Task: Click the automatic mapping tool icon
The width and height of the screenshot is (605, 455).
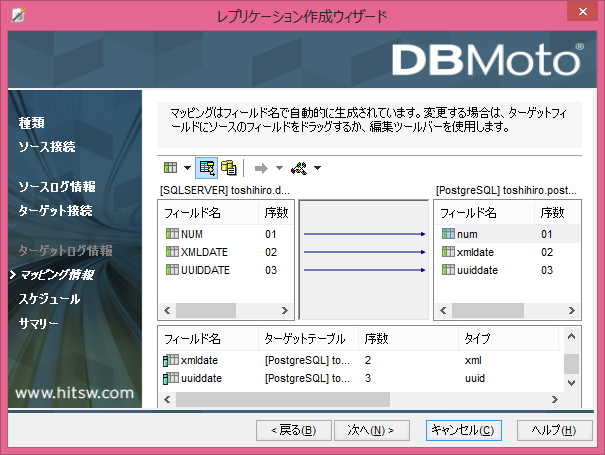Action: coord(299,168)
